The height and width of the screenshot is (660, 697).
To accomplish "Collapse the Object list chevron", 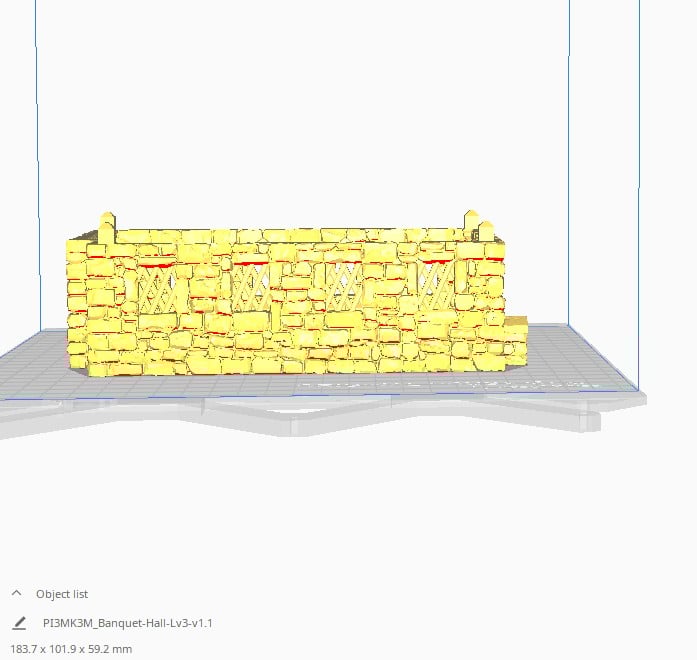I will [17, 593].
